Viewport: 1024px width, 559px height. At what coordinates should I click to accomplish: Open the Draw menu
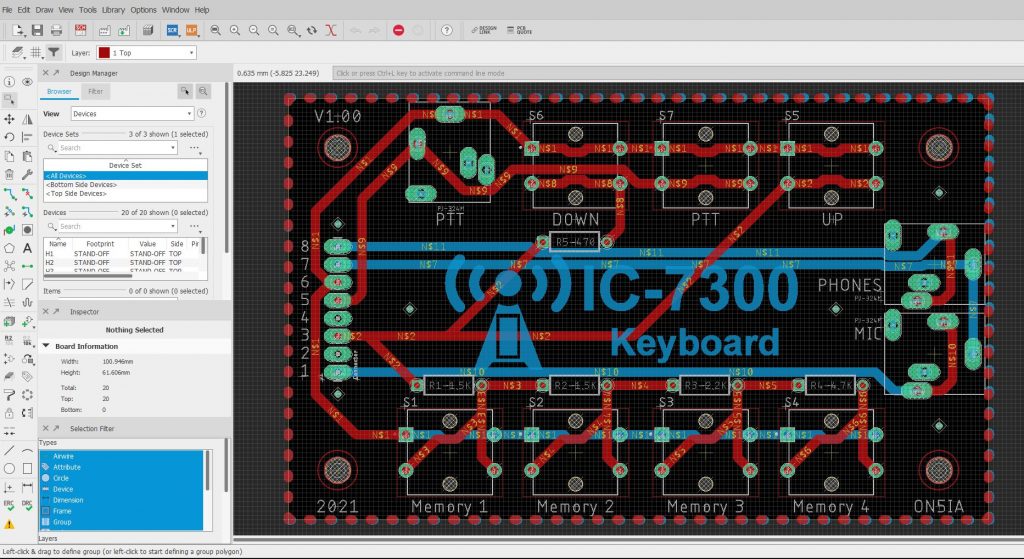[x=44, y=10]
